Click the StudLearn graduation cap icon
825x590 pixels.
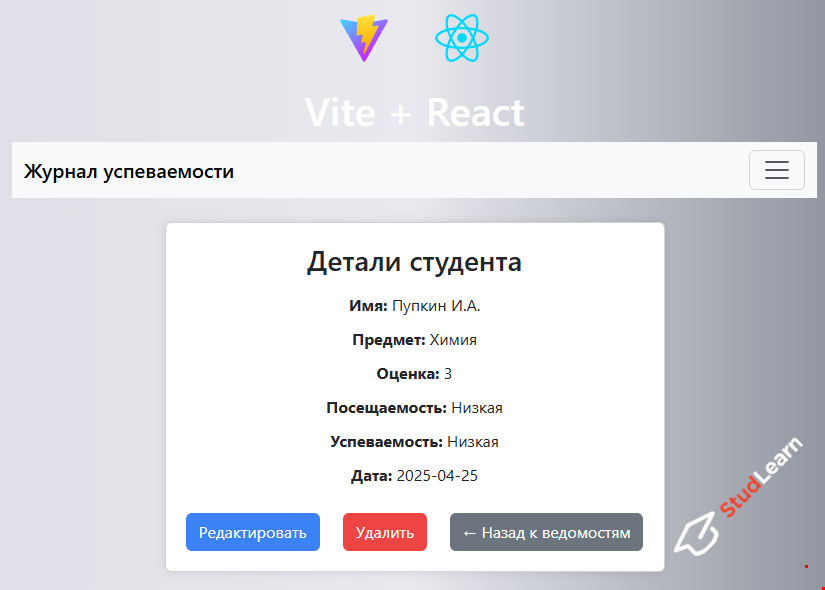pos(696,534)
